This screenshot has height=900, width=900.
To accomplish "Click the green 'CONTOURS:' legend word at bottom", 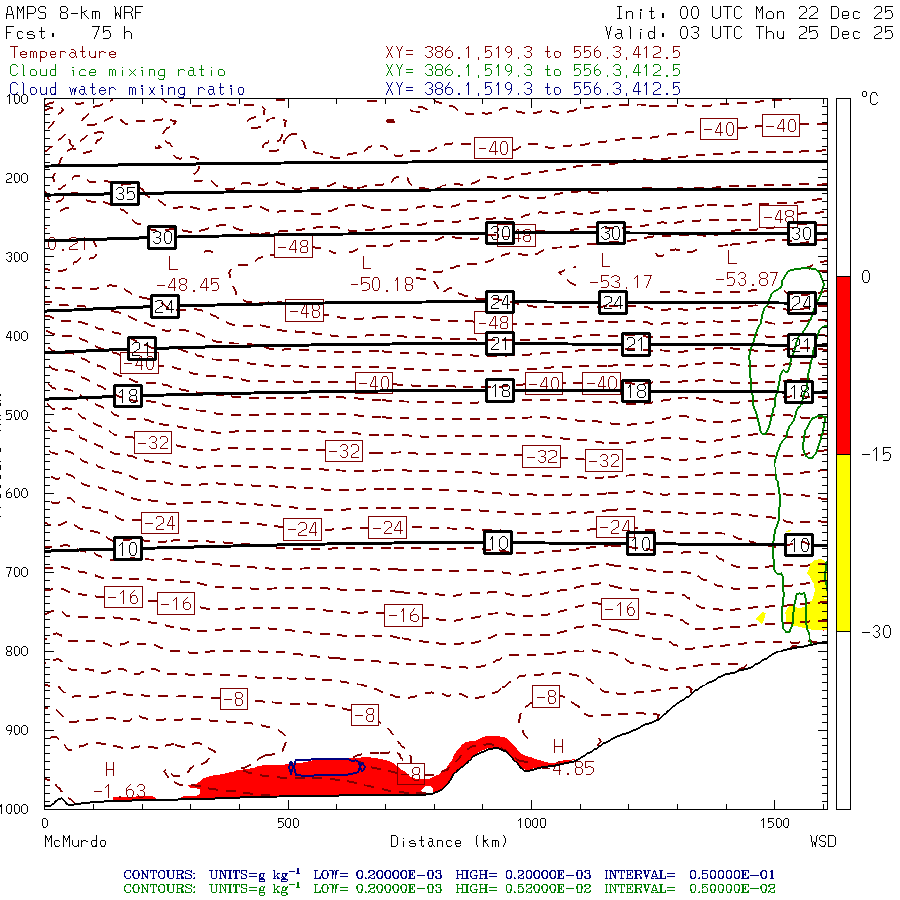I will (x=159, y=889).
